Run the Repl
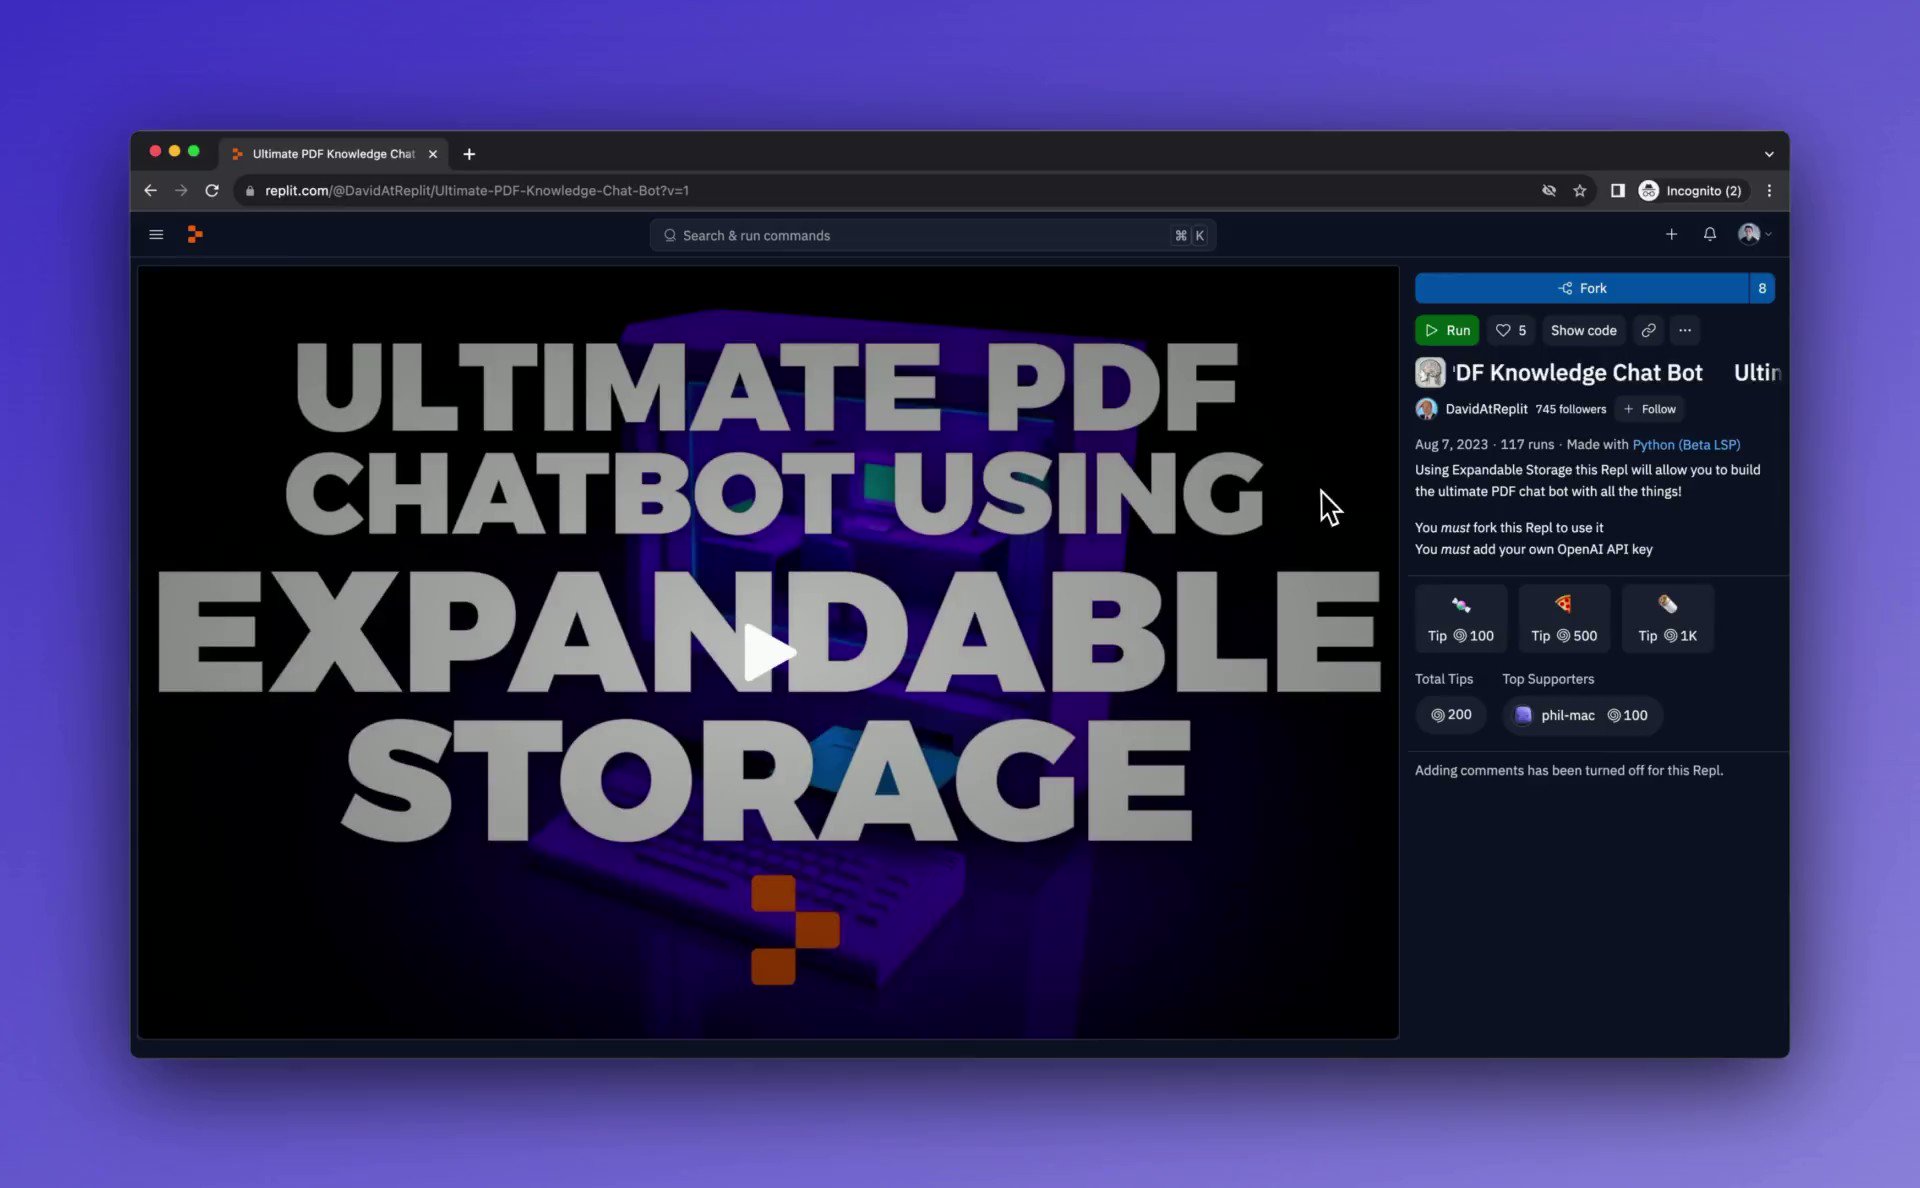This screenshot has height=1188, width=1920. pos(1447,330)
